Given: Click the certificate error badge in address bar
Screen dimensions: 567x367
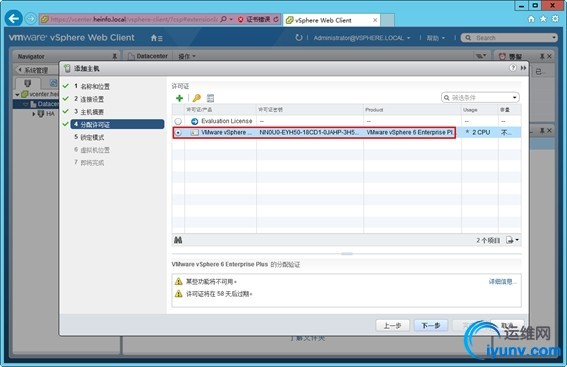Looking at the screenshot, I should pos(254,19).
